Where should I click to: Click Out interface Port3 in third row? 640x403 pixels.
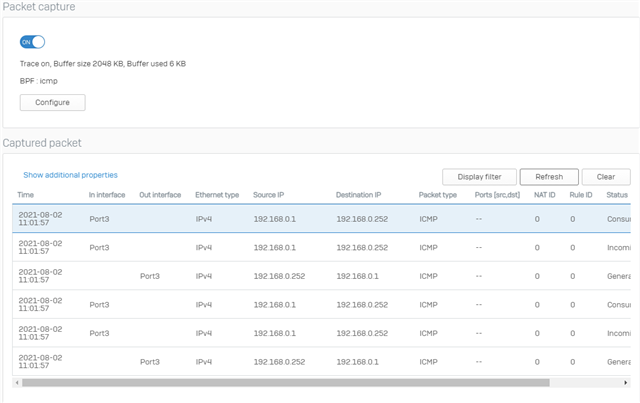(x=150, y=276)
